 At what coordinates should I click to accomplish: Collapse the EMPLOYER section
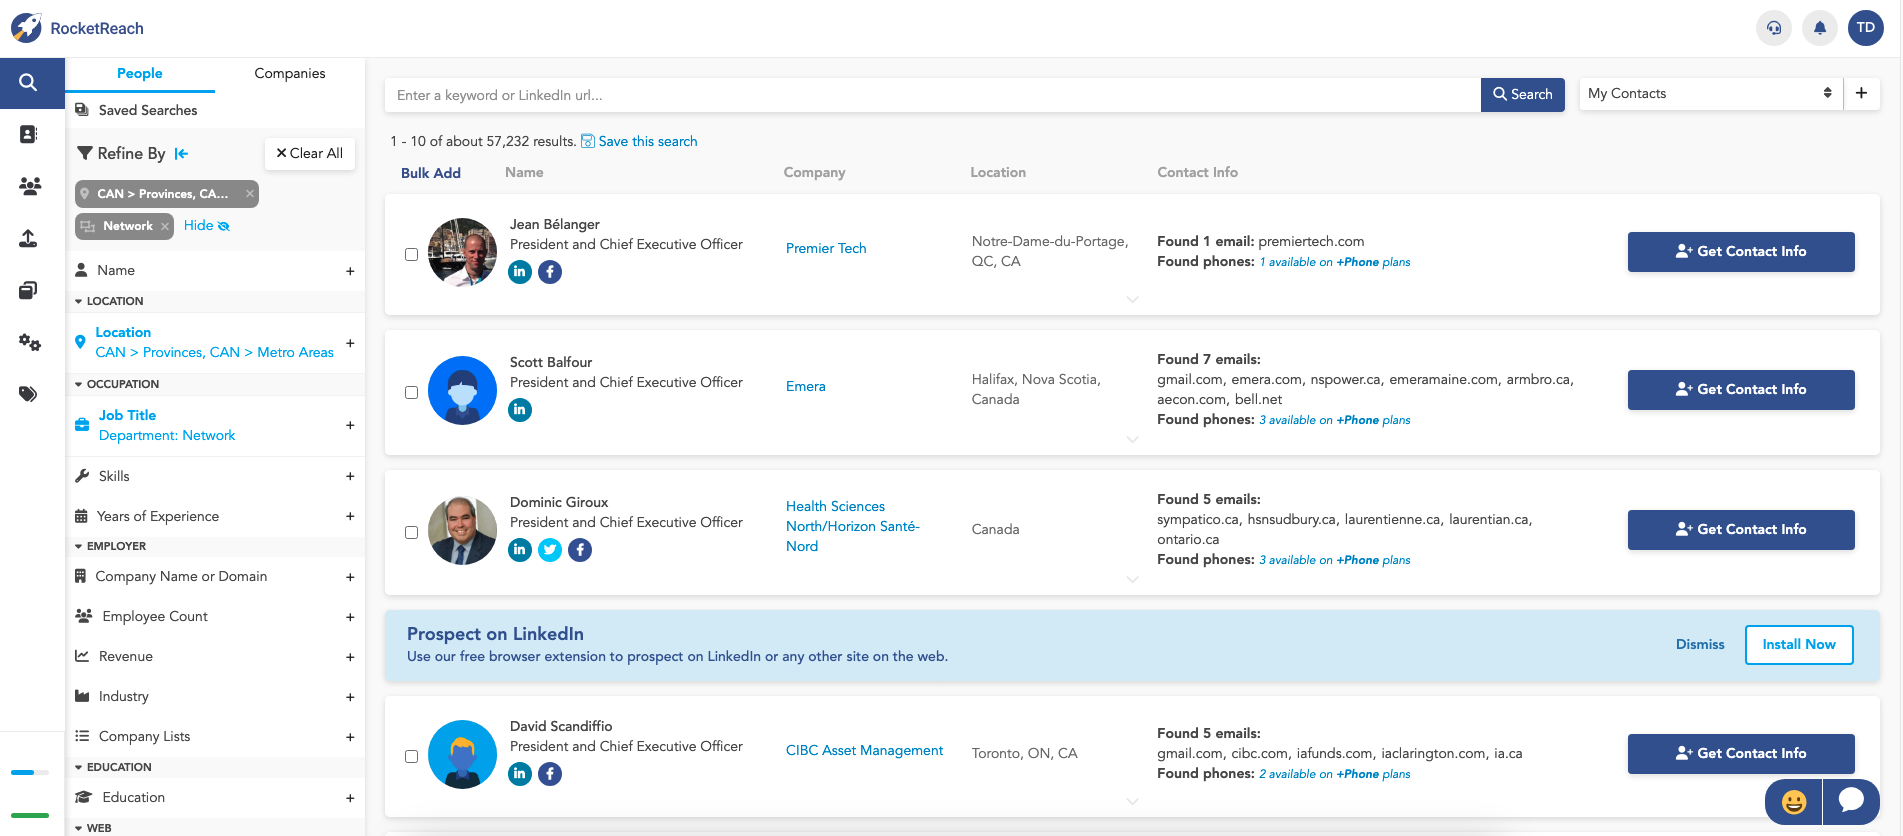coord(110,546)
